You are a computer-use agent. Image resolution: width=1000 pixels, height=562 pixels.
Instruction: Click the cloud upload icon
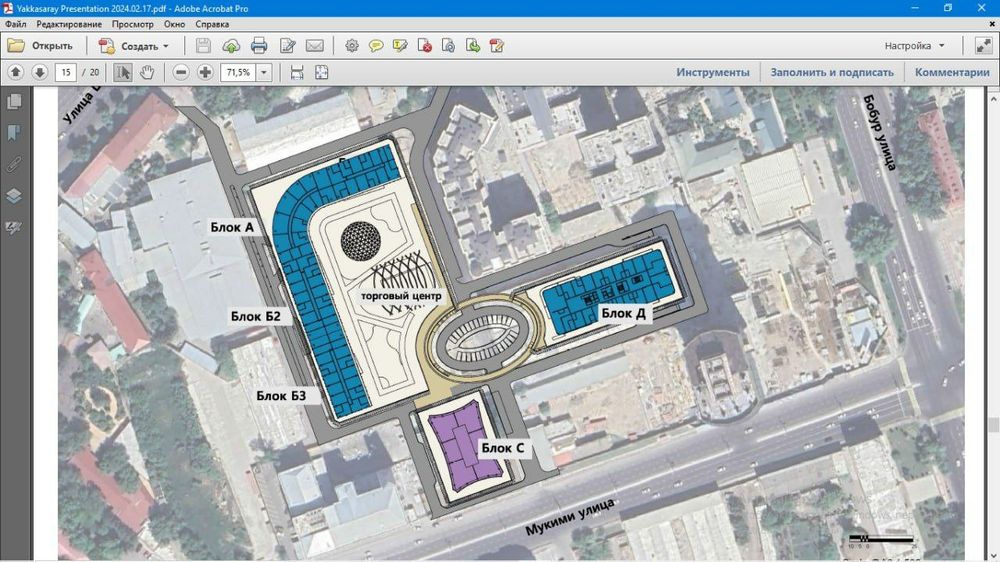point(231,46)
